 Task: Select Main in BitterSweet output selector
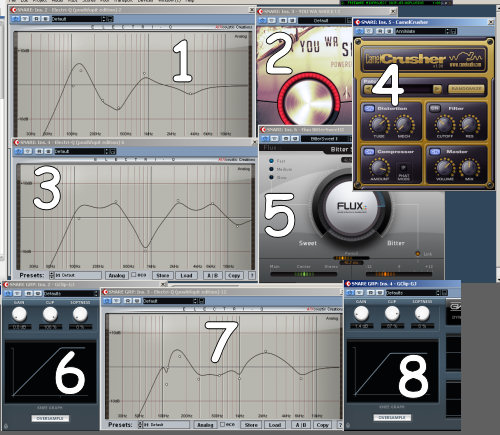tap(275, 266)
